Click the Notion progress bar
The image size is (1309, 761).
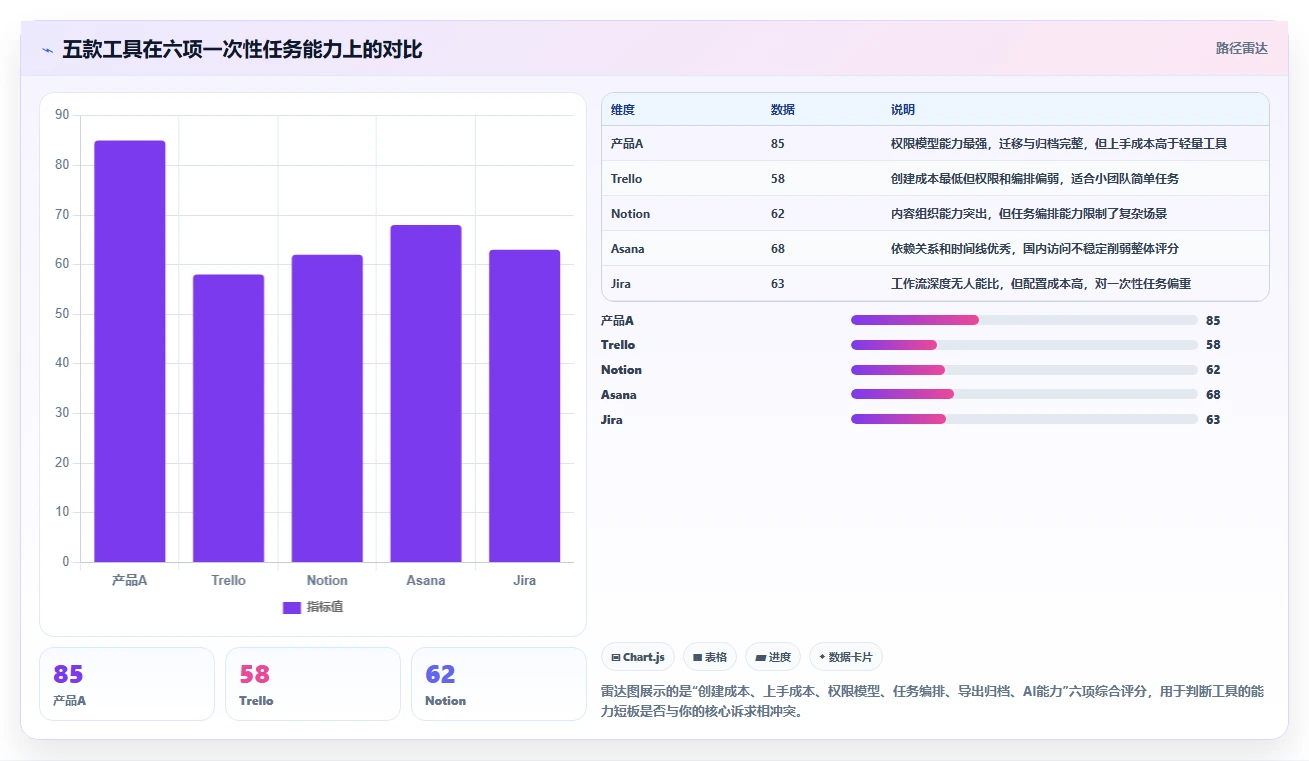[x=1024, y=370]
